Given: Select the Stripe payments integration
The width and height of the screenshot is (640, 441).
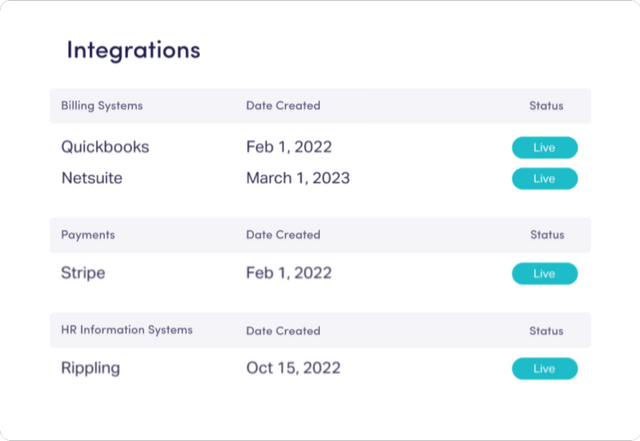Looking at the screenshot, I should pos(83,273).
